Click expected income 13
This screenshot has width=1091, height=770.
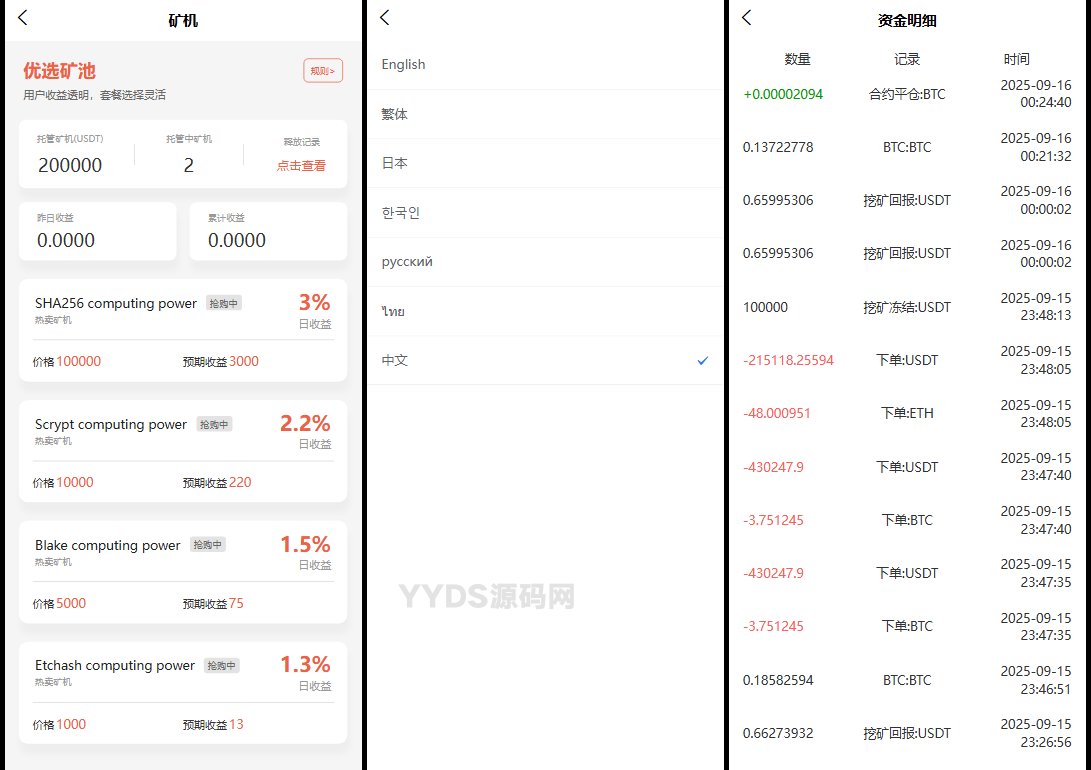[237, 725]
